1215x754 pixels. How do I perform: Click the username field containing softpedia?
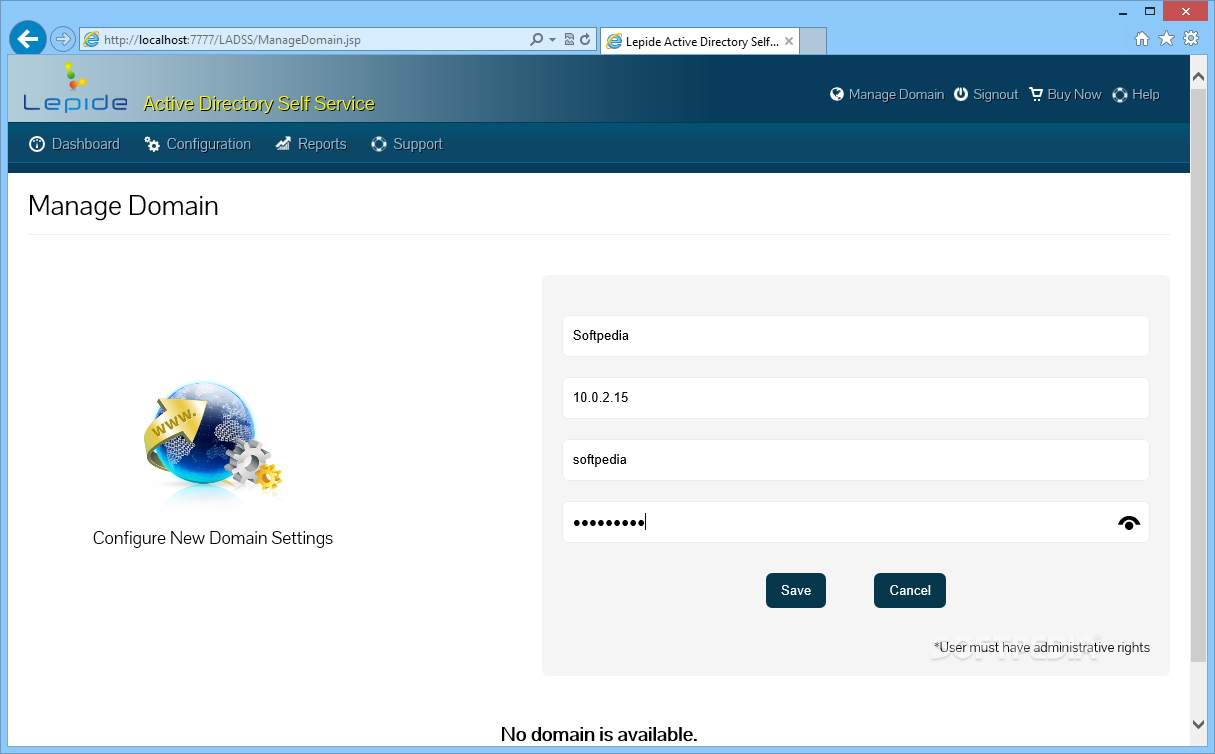(855, 460)
